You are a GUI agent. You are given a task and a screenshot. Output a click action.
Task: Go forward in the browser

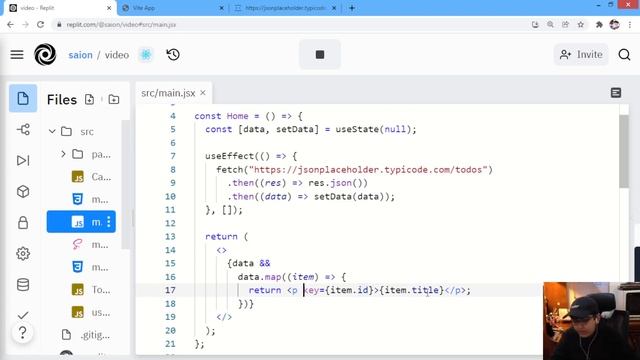[x=25, y=24]
